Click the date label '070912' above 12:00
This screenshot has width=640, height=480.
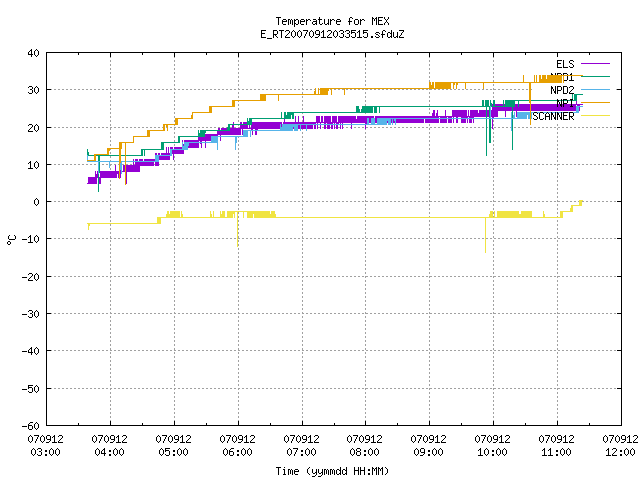point(620,439)
